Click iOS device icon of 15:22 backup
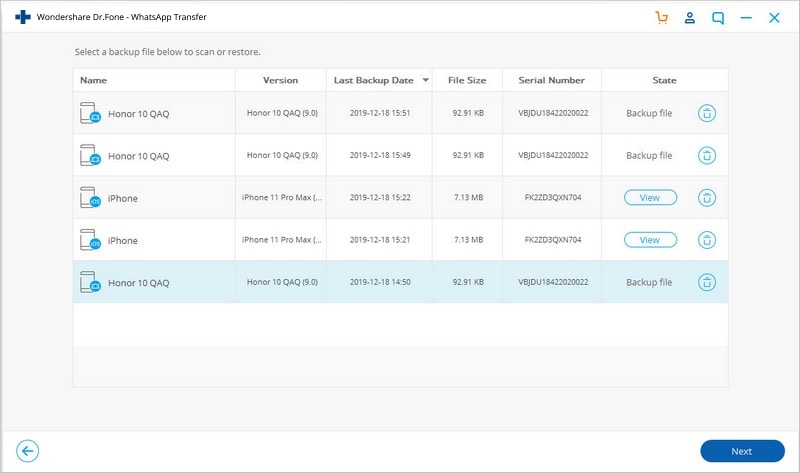The width and height of the screenshot is (800, 473). tap(90, 198)
